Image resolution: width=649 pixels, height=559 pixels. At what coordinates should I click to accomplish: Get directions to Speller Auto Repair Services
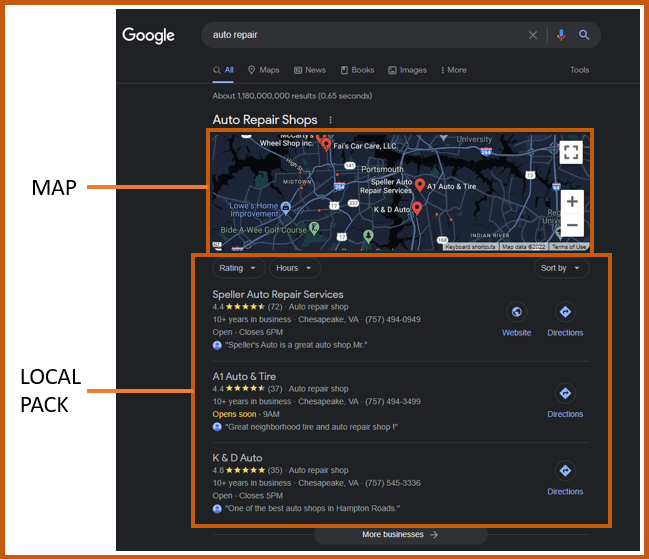click(x=565, y=312)
